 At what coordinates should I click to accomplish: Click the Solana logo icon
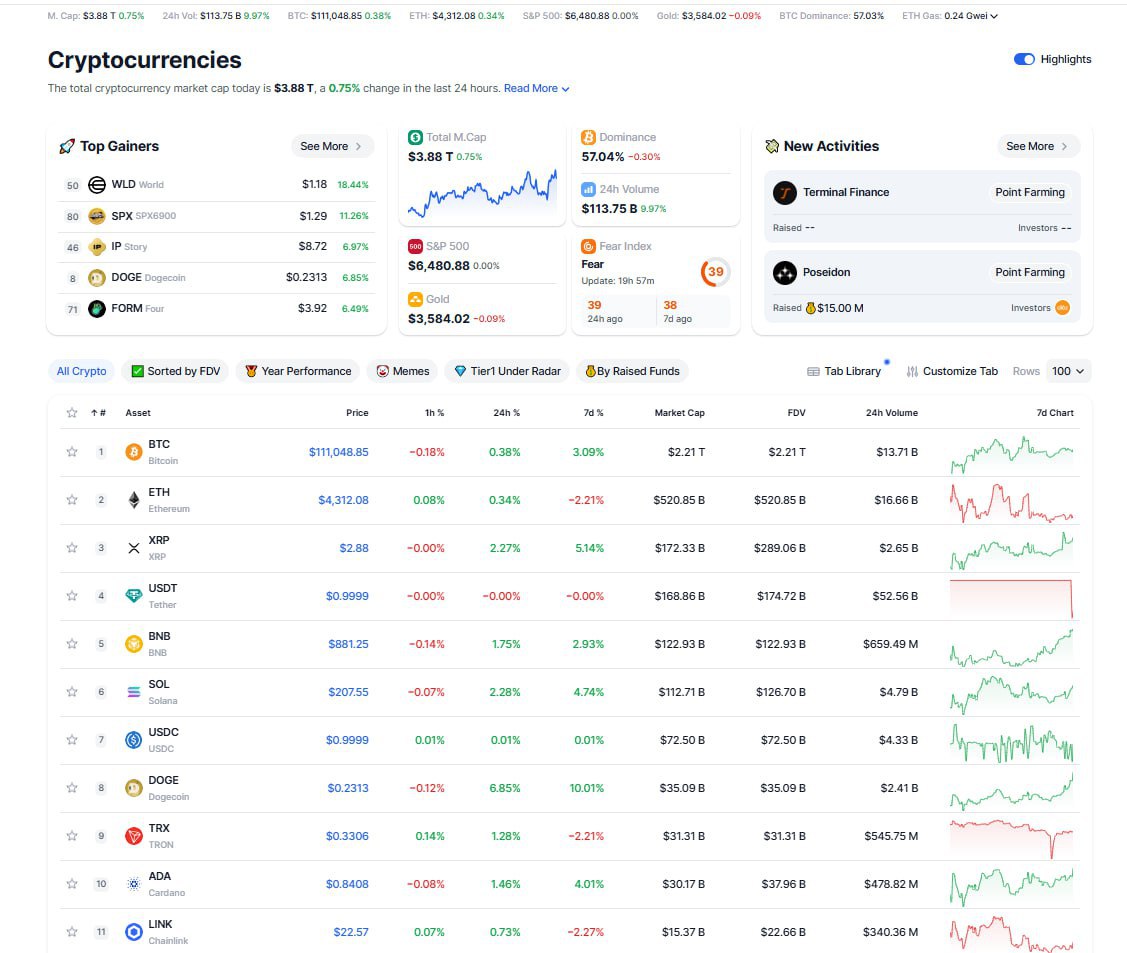click(134, 692)
